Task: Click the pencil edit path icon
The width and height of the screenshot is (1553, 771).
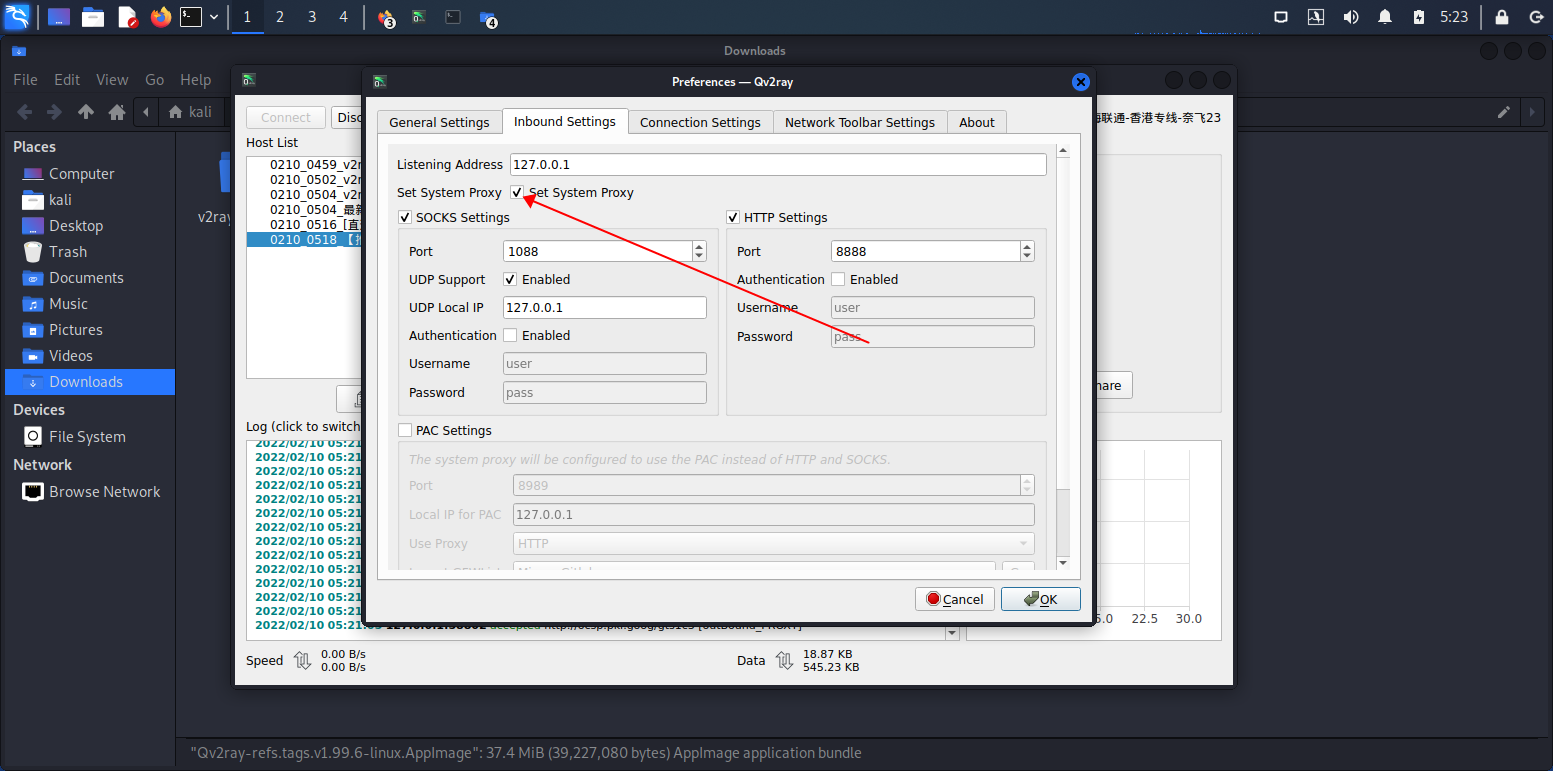Action: (1504, 112)
